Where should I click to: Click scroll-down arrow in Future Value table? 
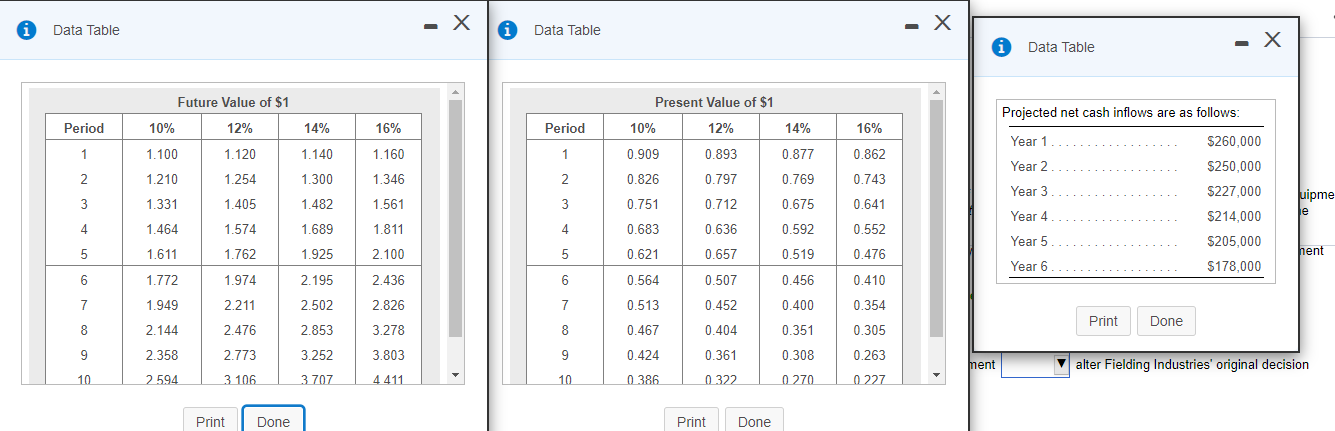(456, 376)
